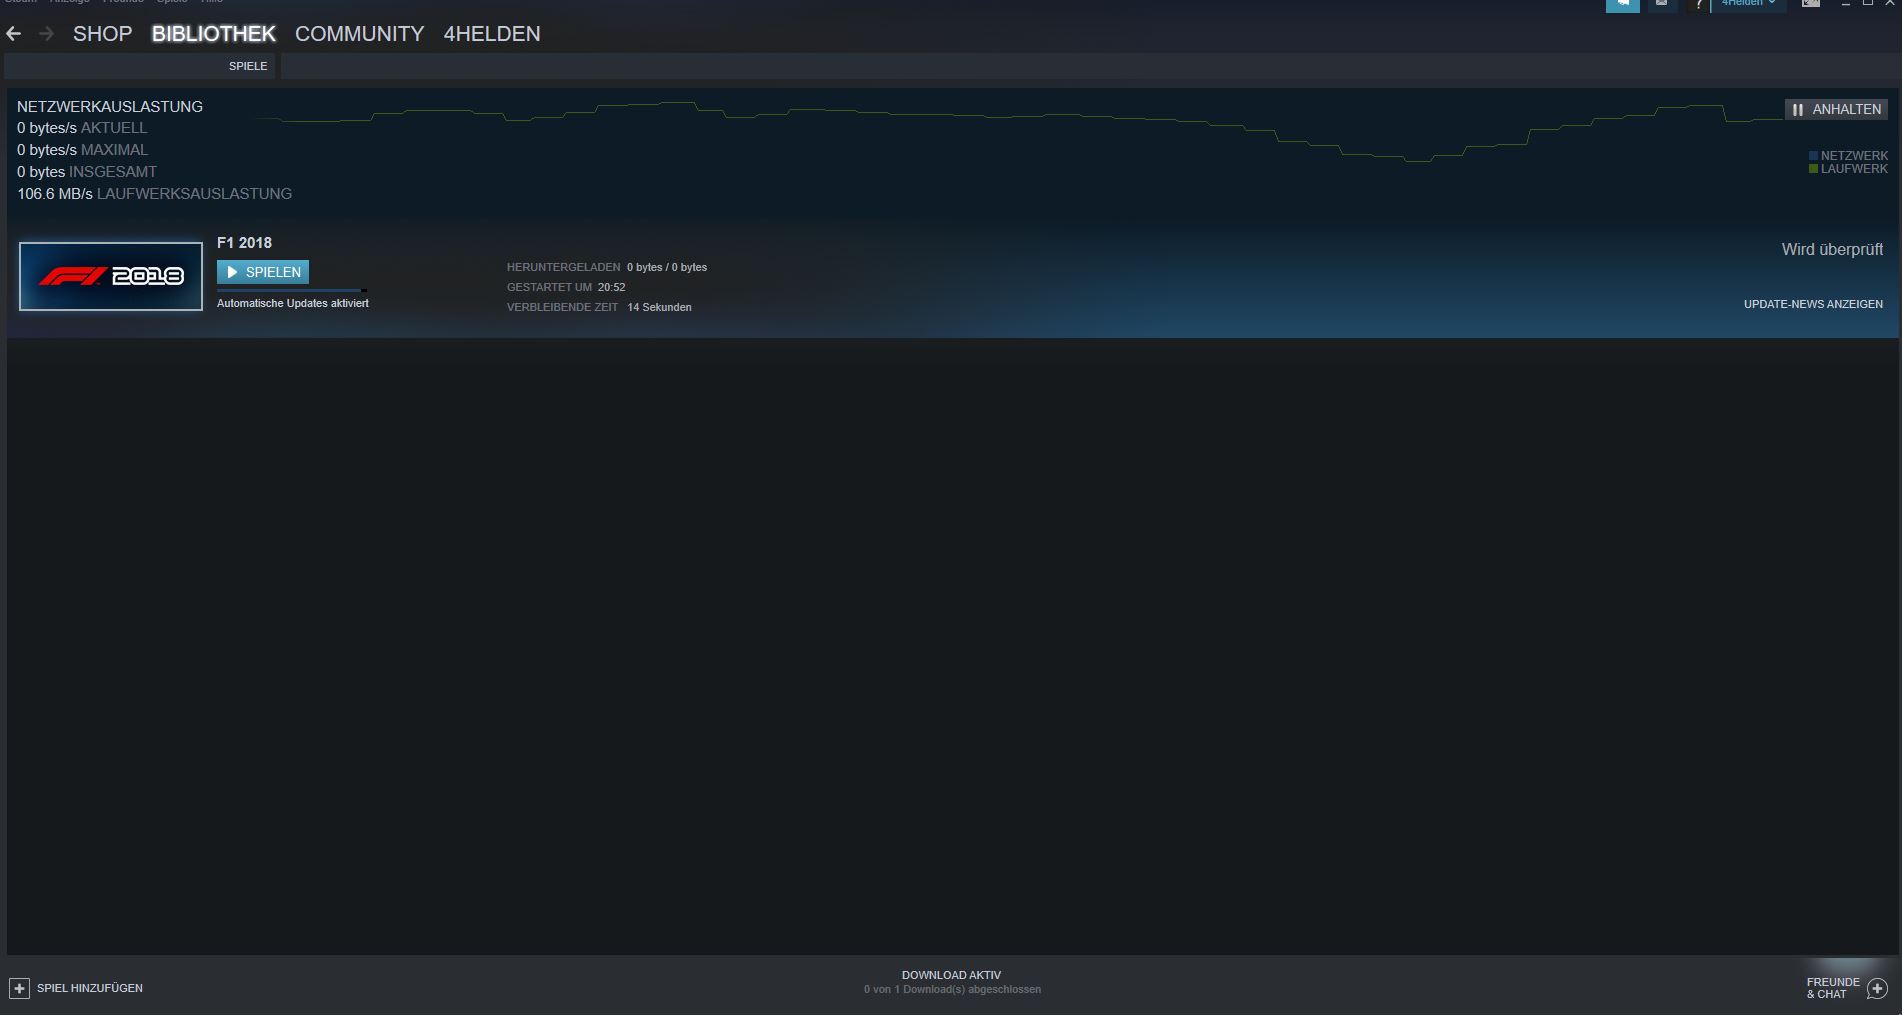Click the GESTARTET UM 20:52 text

(x=566, y=287)
